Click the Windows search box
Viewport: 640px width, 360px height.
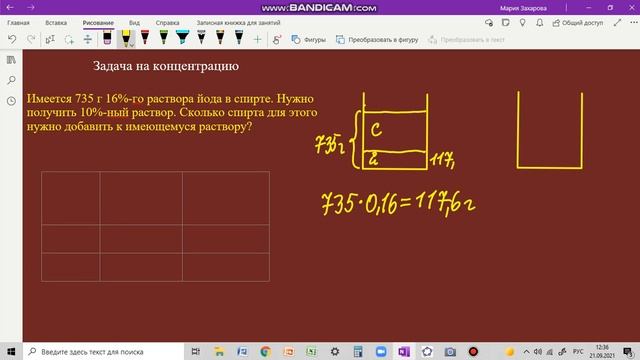104,351
